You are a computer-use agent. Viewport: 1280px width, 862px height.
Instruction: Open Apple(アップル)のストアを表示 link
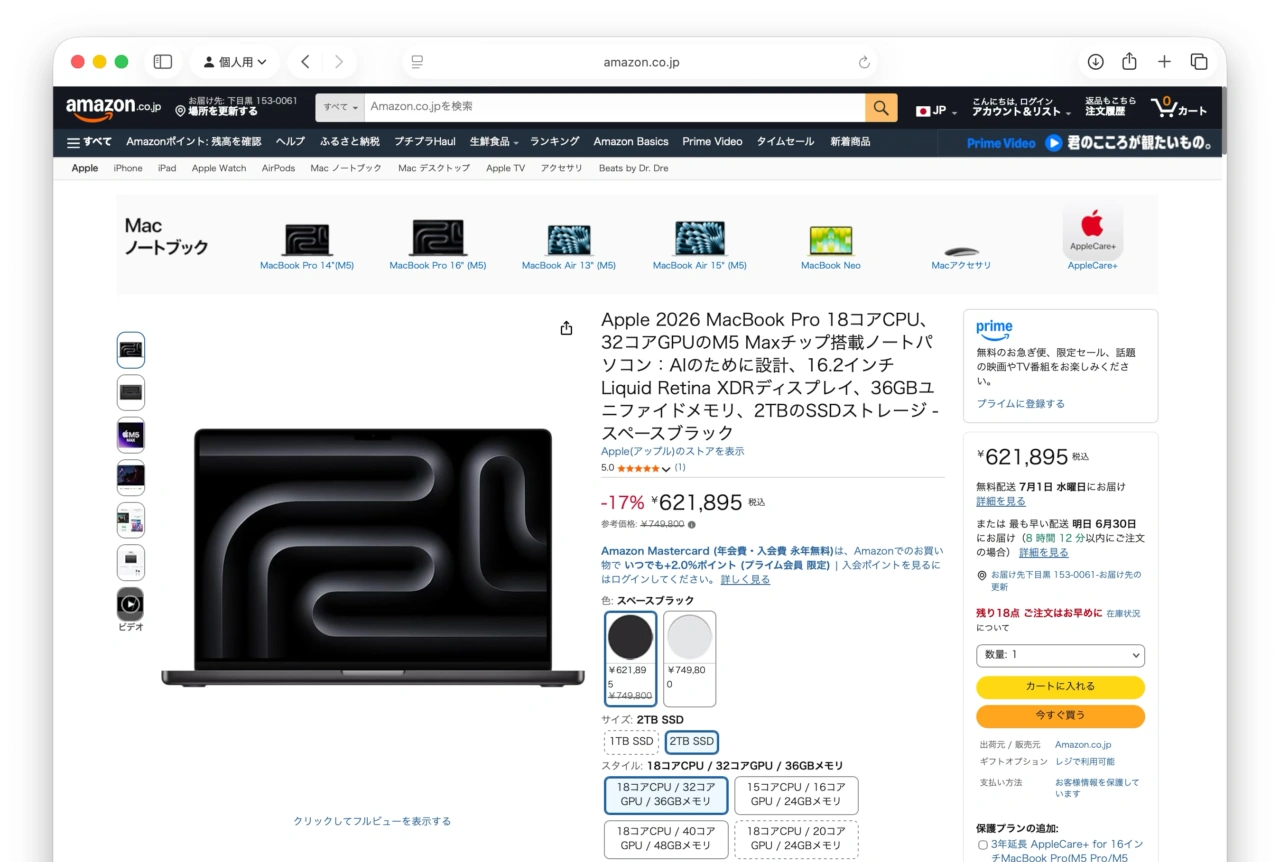[672, 452]
